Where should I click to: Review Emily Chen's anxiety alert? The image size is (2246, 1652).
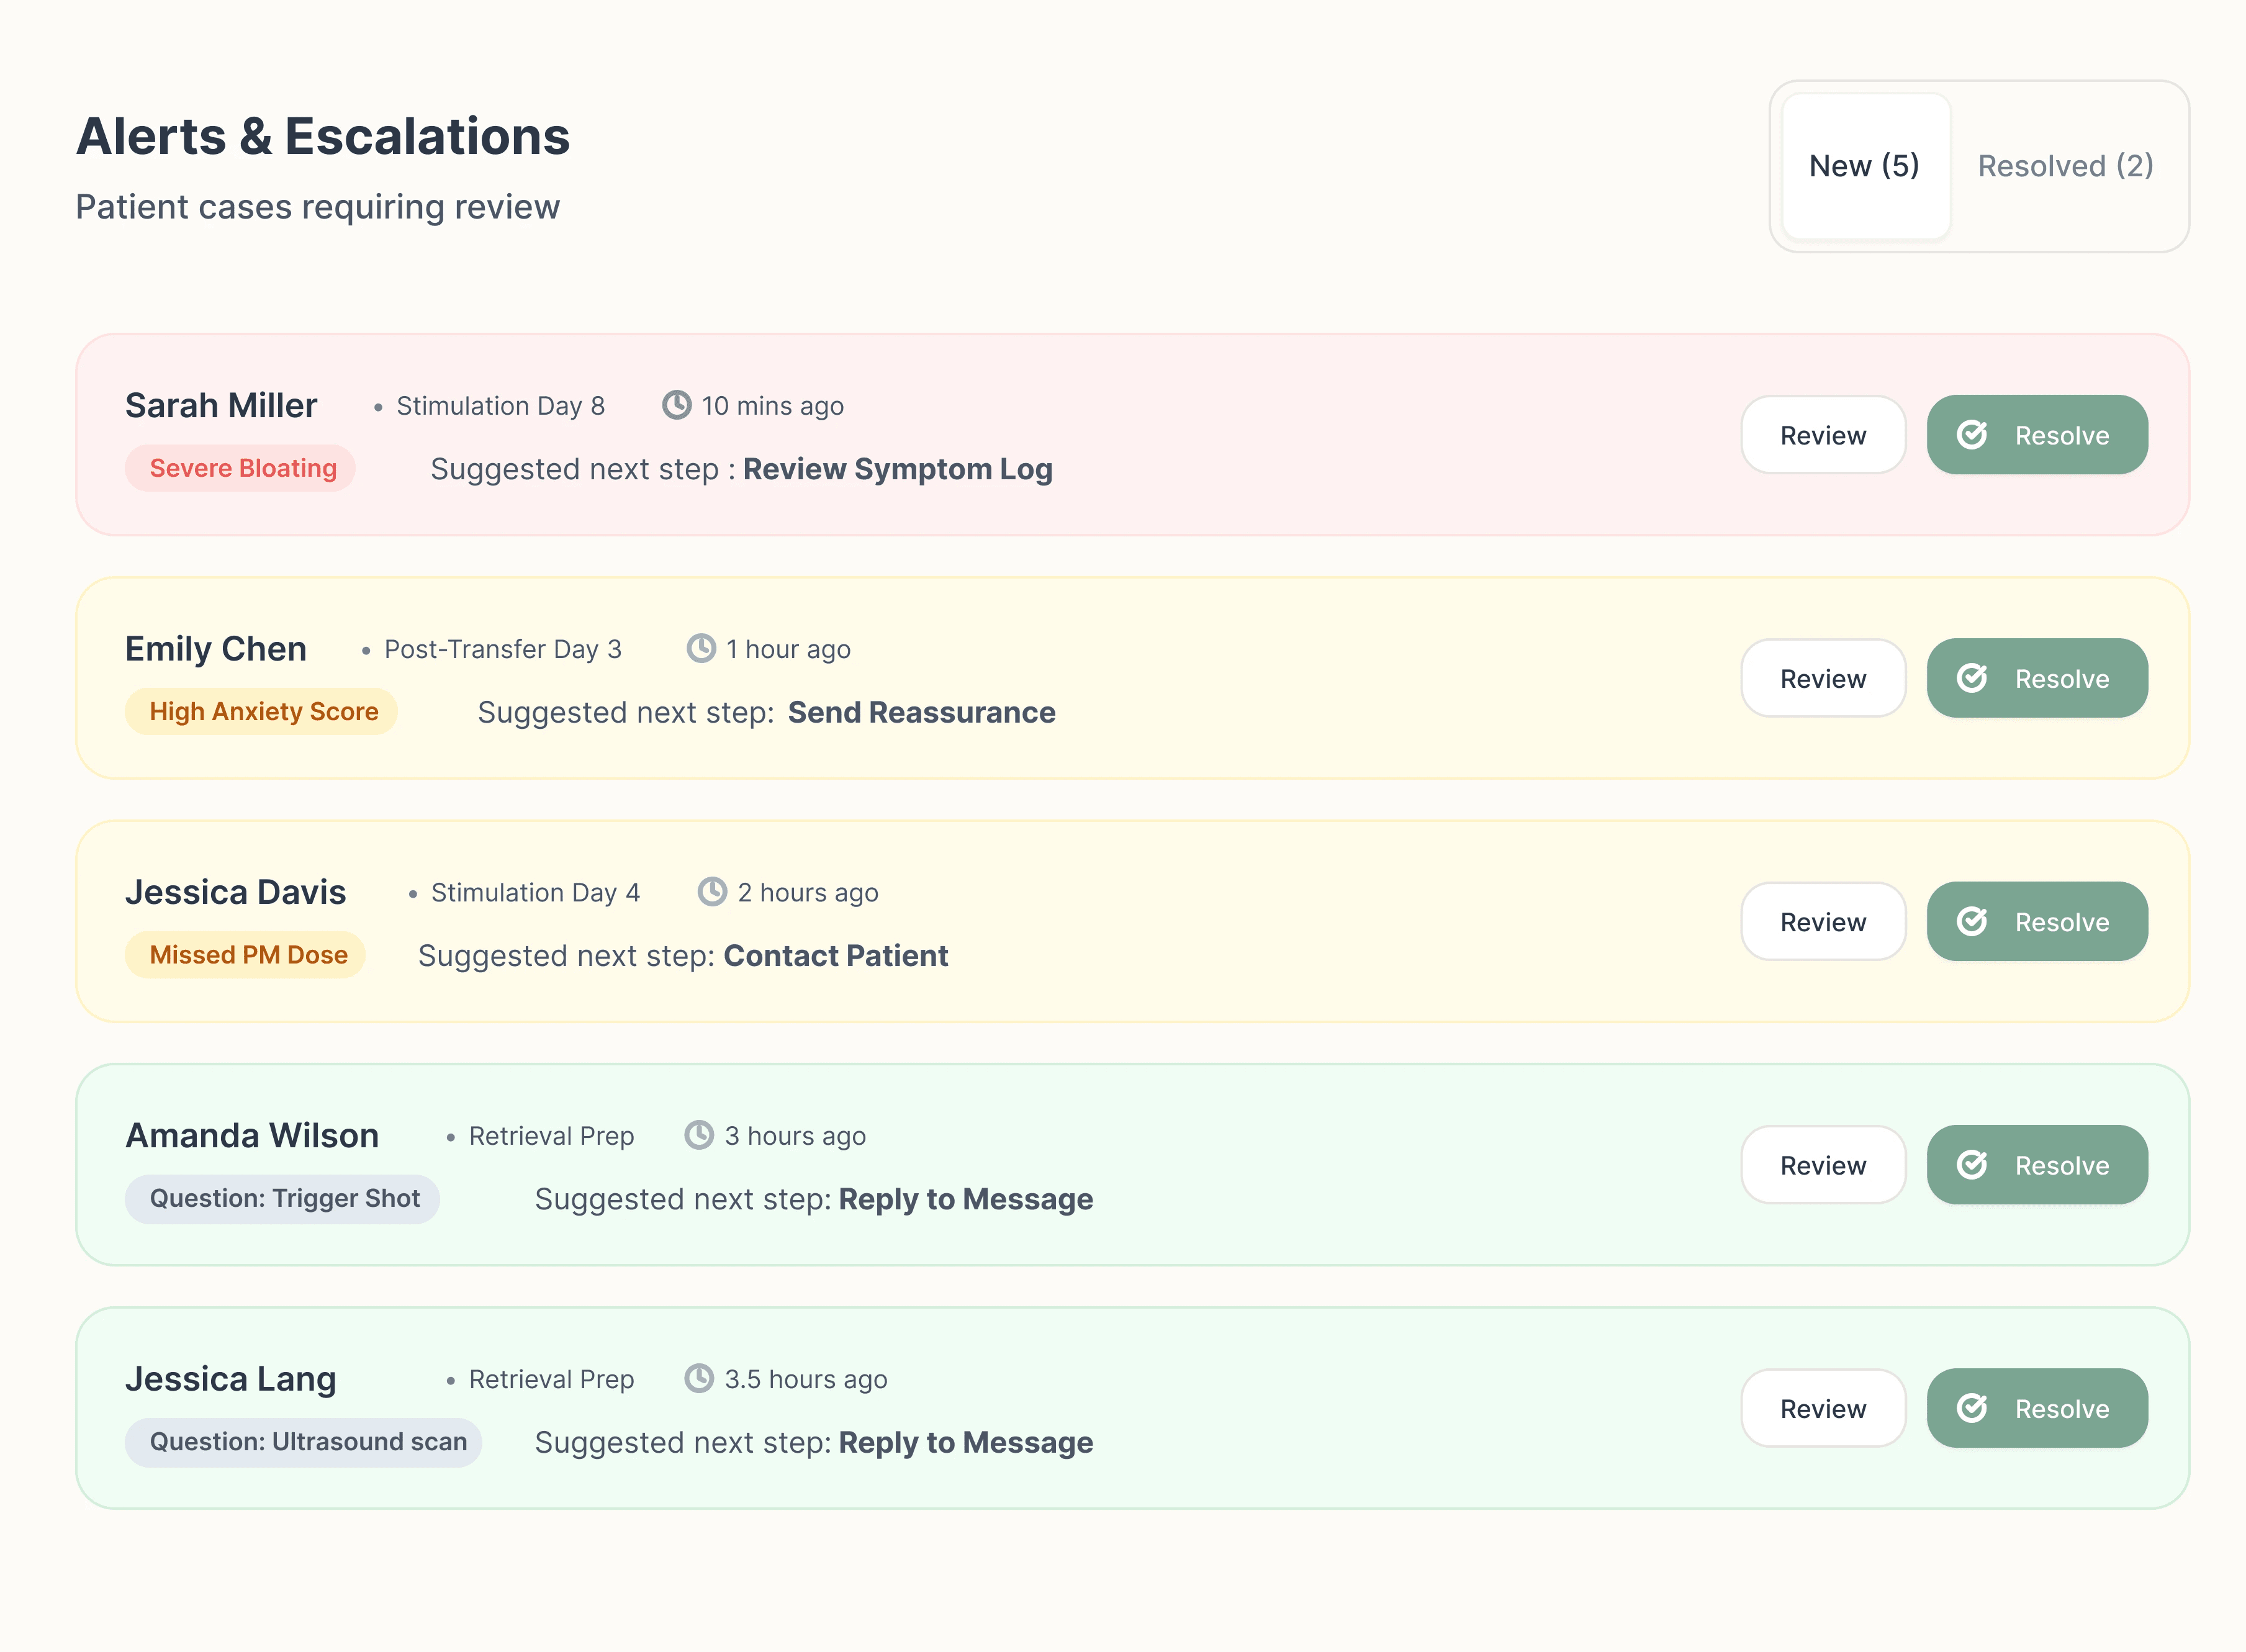[1822, 678]
